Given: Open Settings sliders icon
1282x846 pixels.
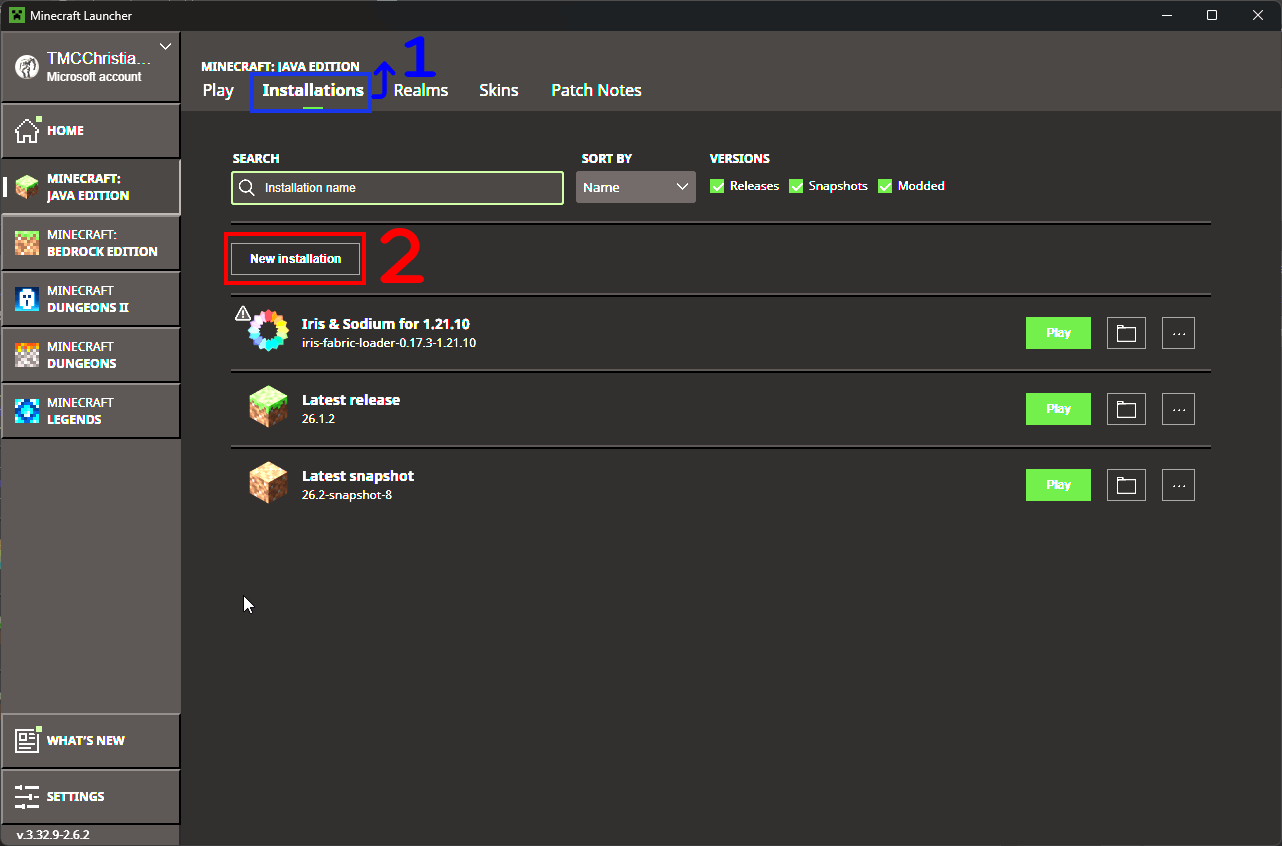Looking at the screenshot, I should pyautogui.click(x=27, y=797).
